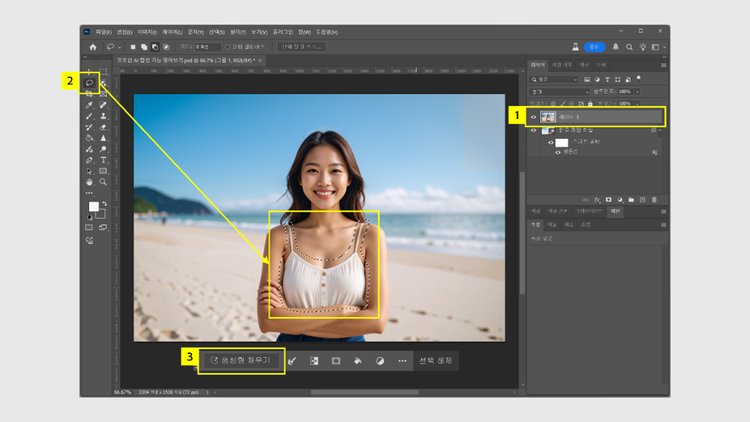
Task: Click the foreground color swatch
Action: (x=93, y=206)
